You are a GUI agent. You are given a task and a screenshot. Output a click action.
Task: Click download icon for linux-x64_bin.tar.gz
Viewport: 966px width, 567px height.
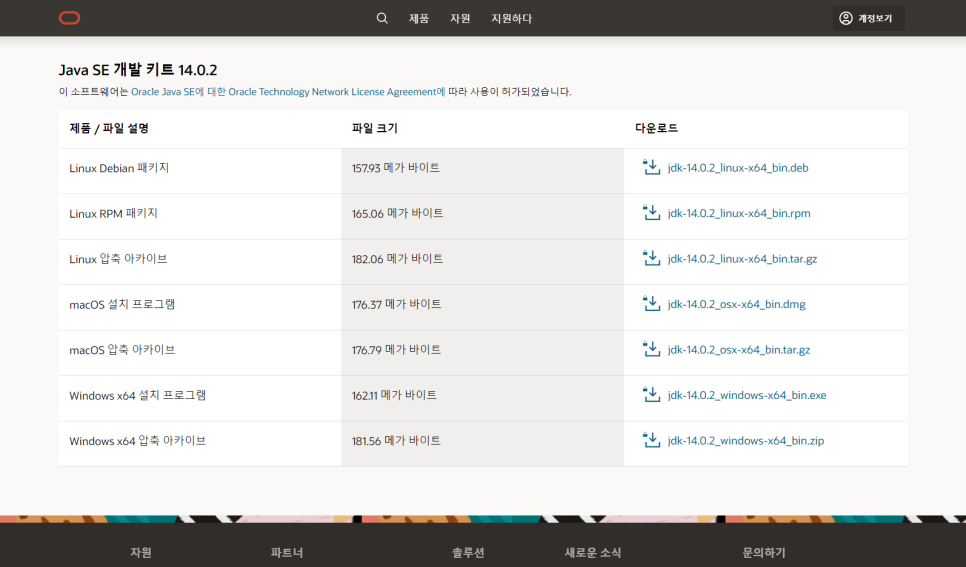(651, 258)
